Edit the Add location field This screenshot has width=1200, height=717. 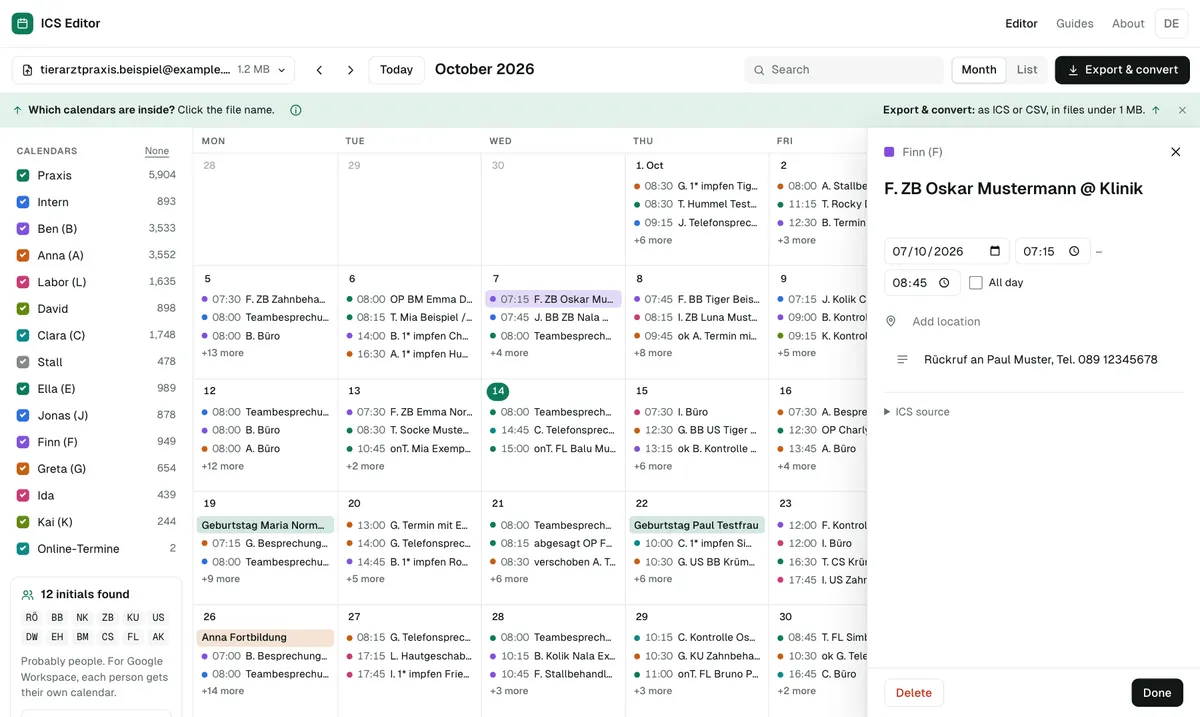(x=1045, y=321)
